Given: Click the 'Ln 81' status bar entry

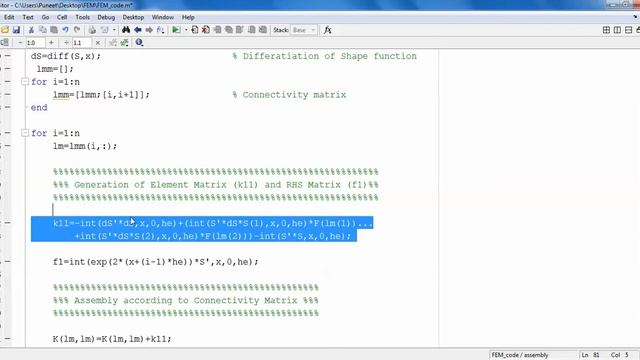Looking at the screenshot, I should [591, 355].
